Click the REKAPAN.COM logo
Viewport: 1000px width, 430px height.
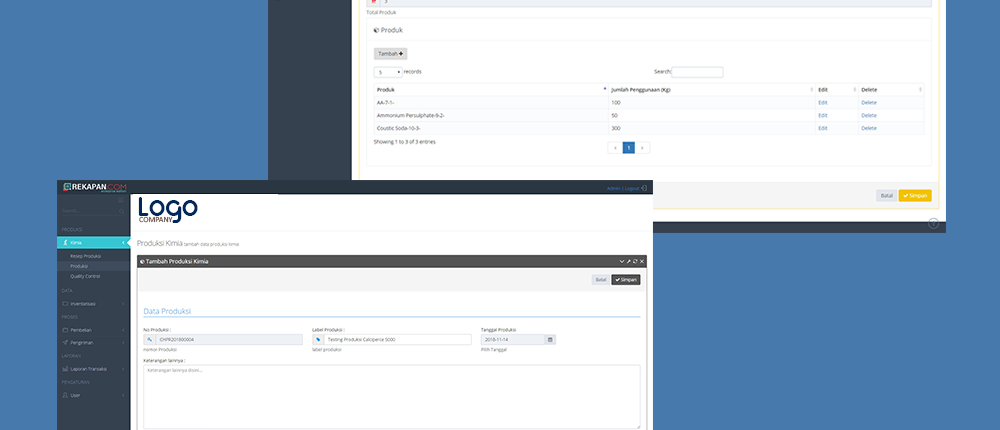pyautogui.click(x=95, y=187)
